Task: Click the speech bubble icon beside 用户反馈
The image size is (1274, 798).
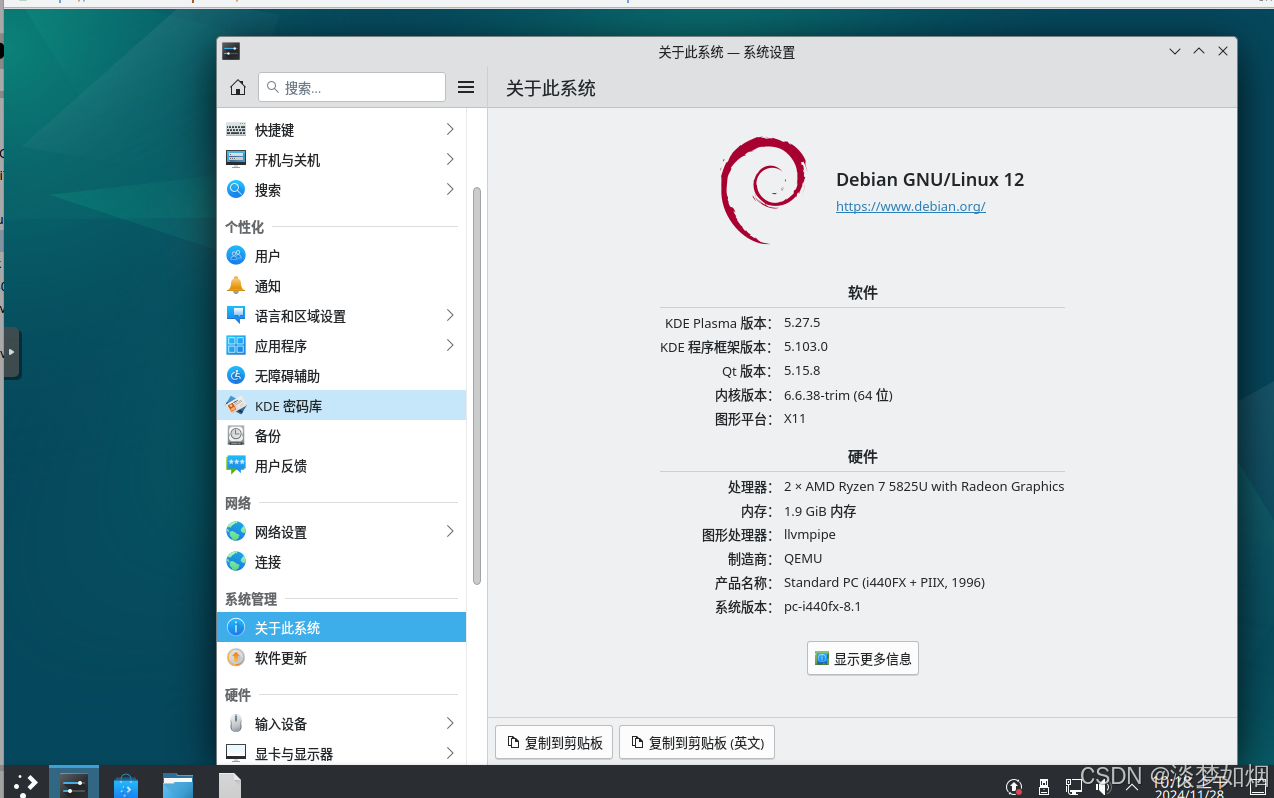Action: click(236, 464)
